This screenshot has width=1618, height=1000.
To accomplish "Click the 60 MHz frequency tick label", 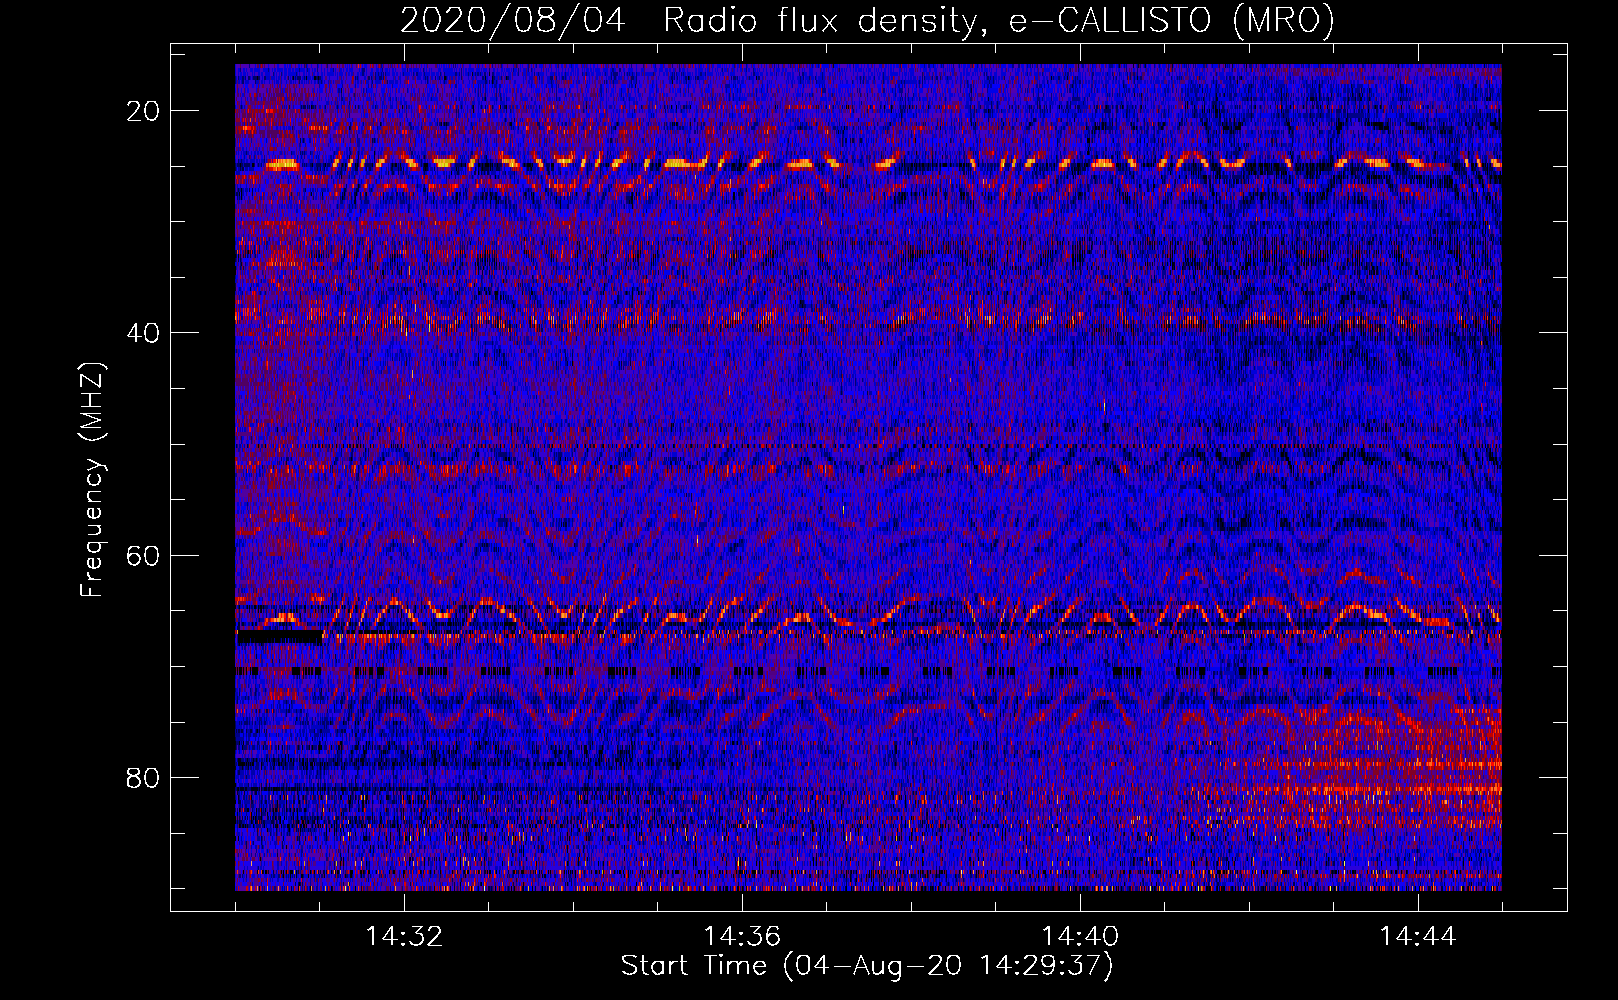I will [144, 555].
